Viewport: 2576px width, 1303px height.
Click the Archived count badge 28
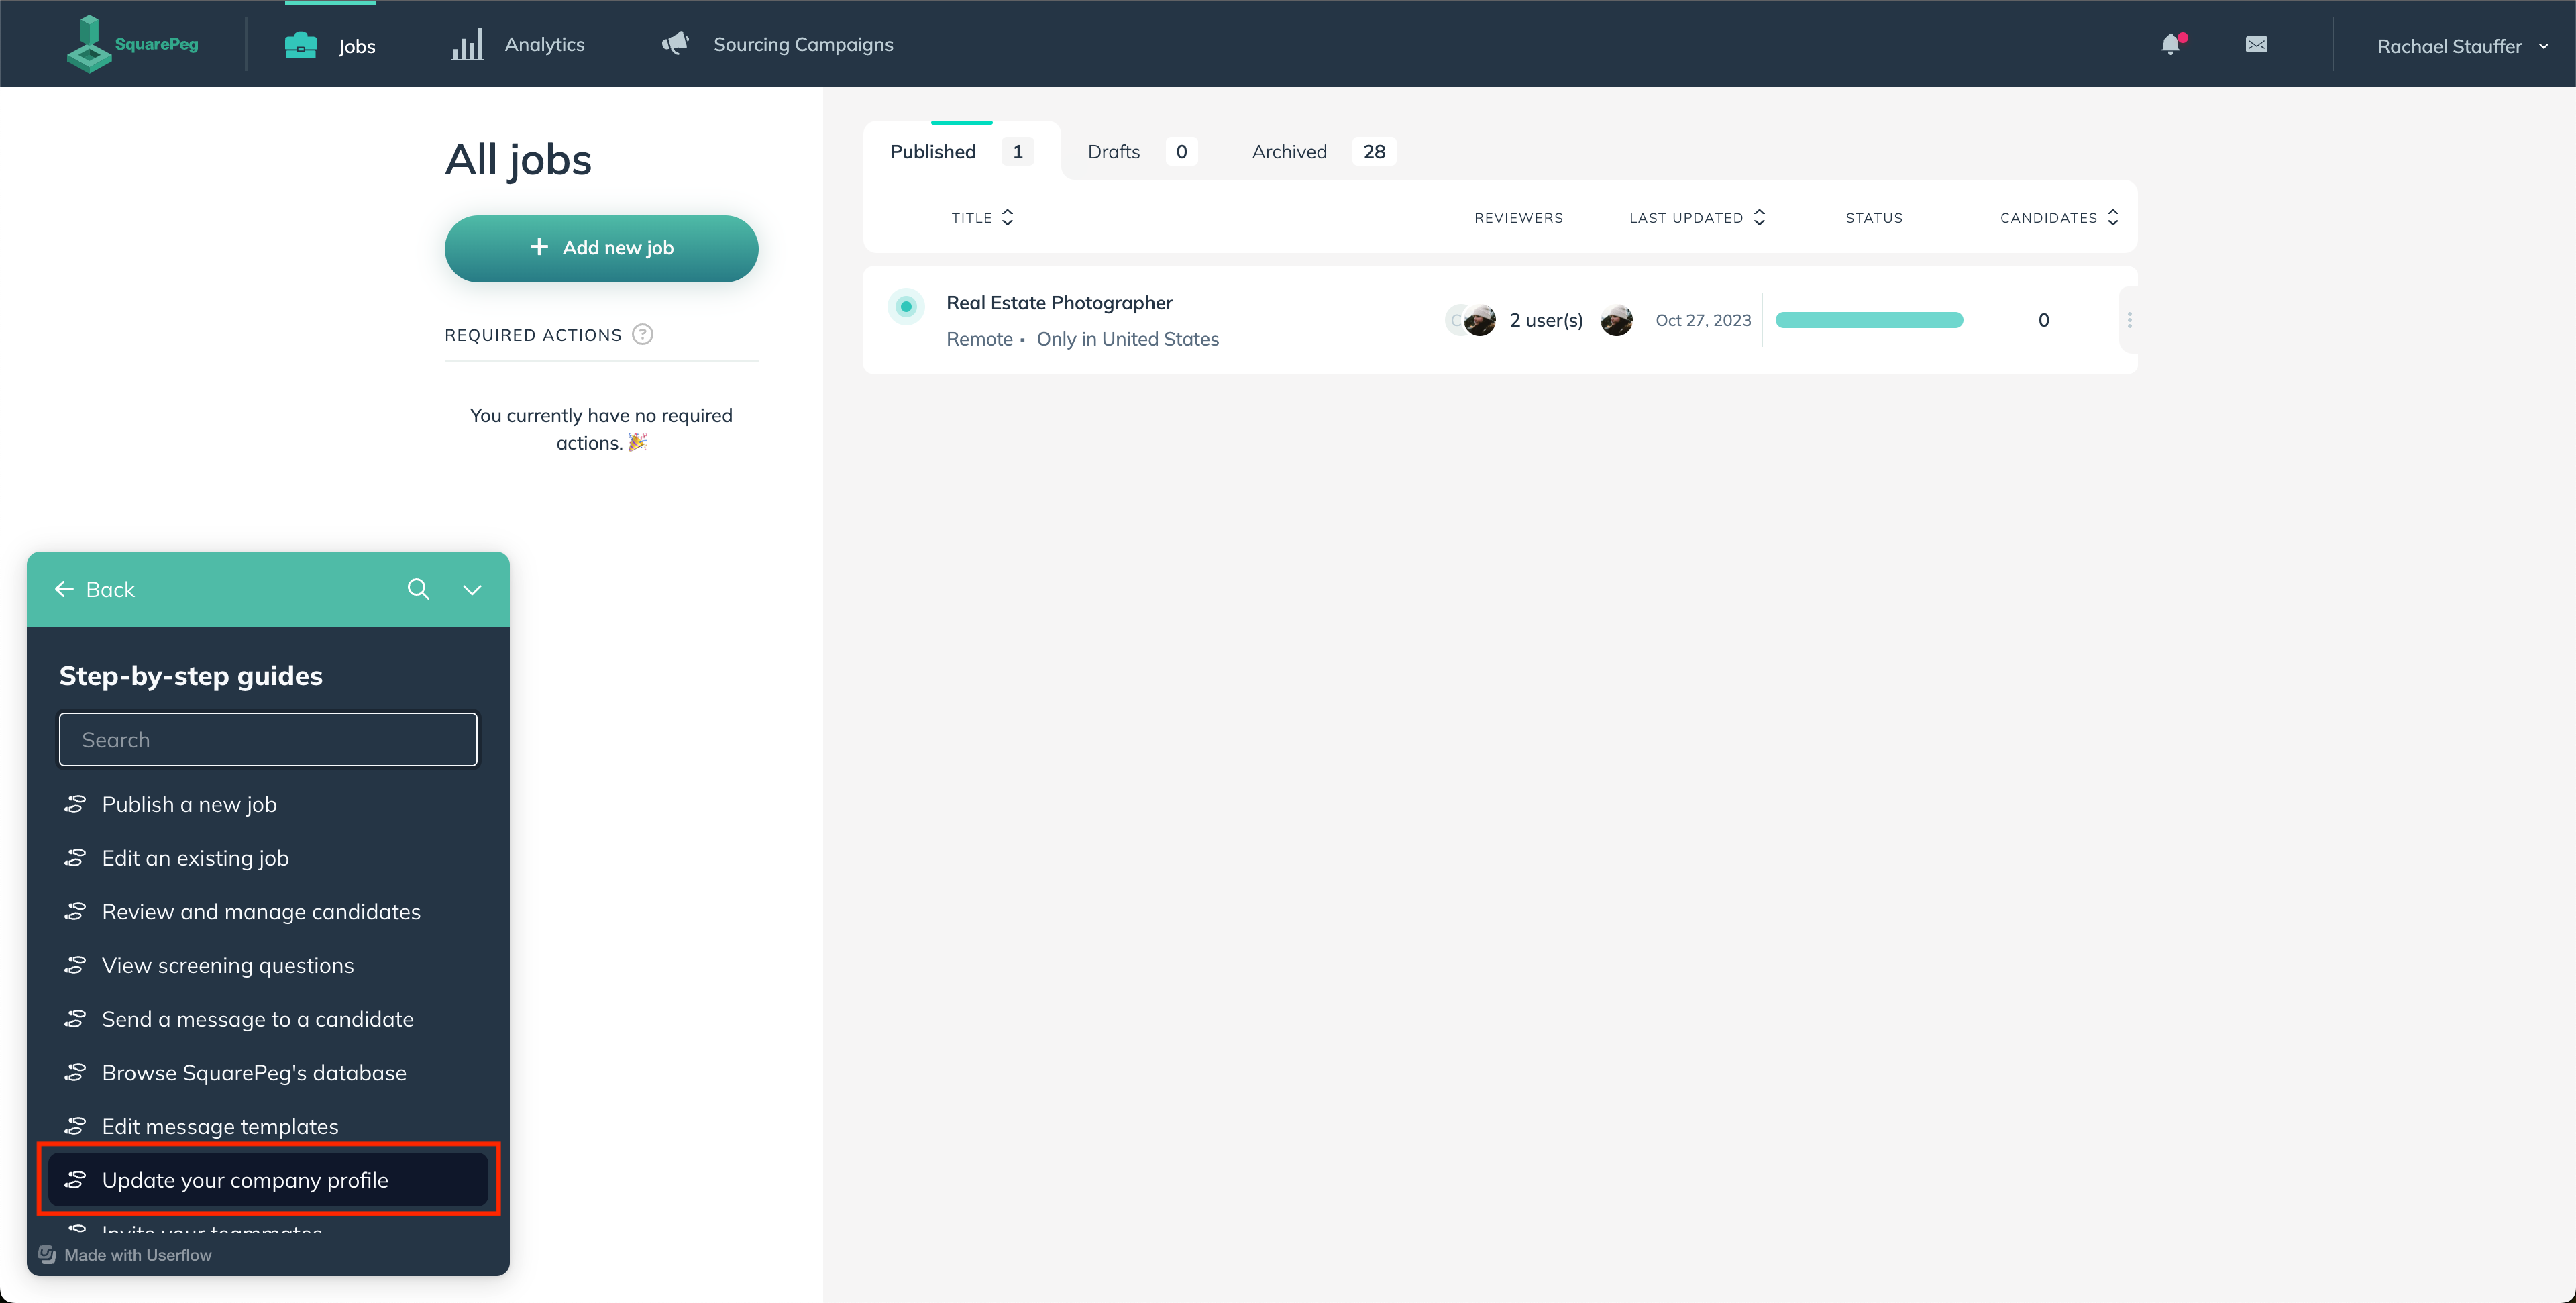1374,151
